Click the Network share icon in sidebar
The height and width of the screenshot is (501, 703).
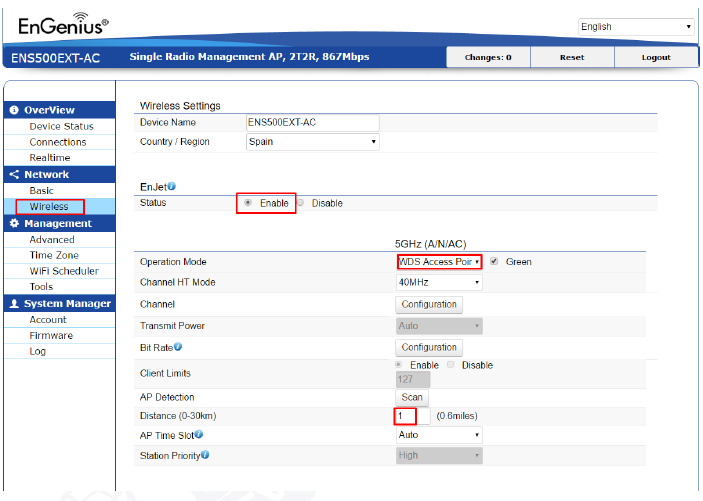point(14,174)
